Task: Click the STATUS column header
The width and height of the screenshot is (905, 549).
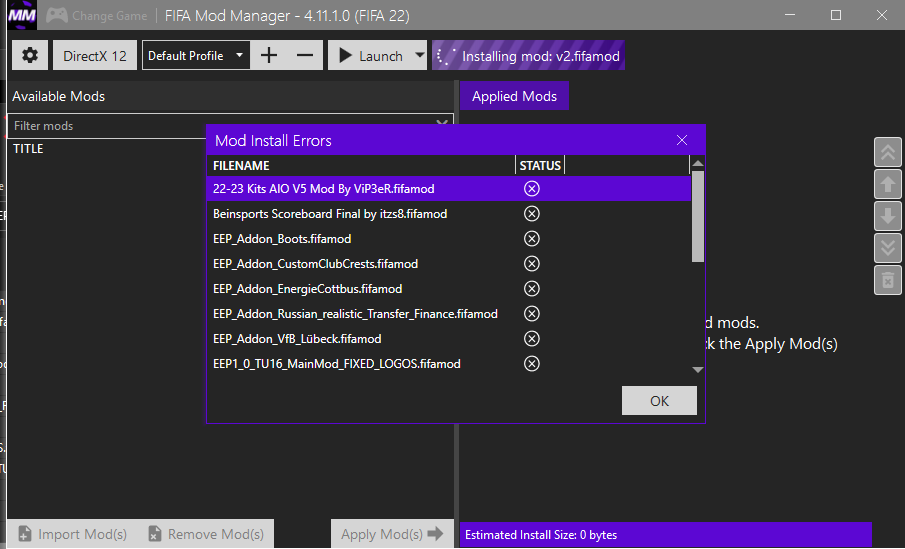Action: [540, 166]
